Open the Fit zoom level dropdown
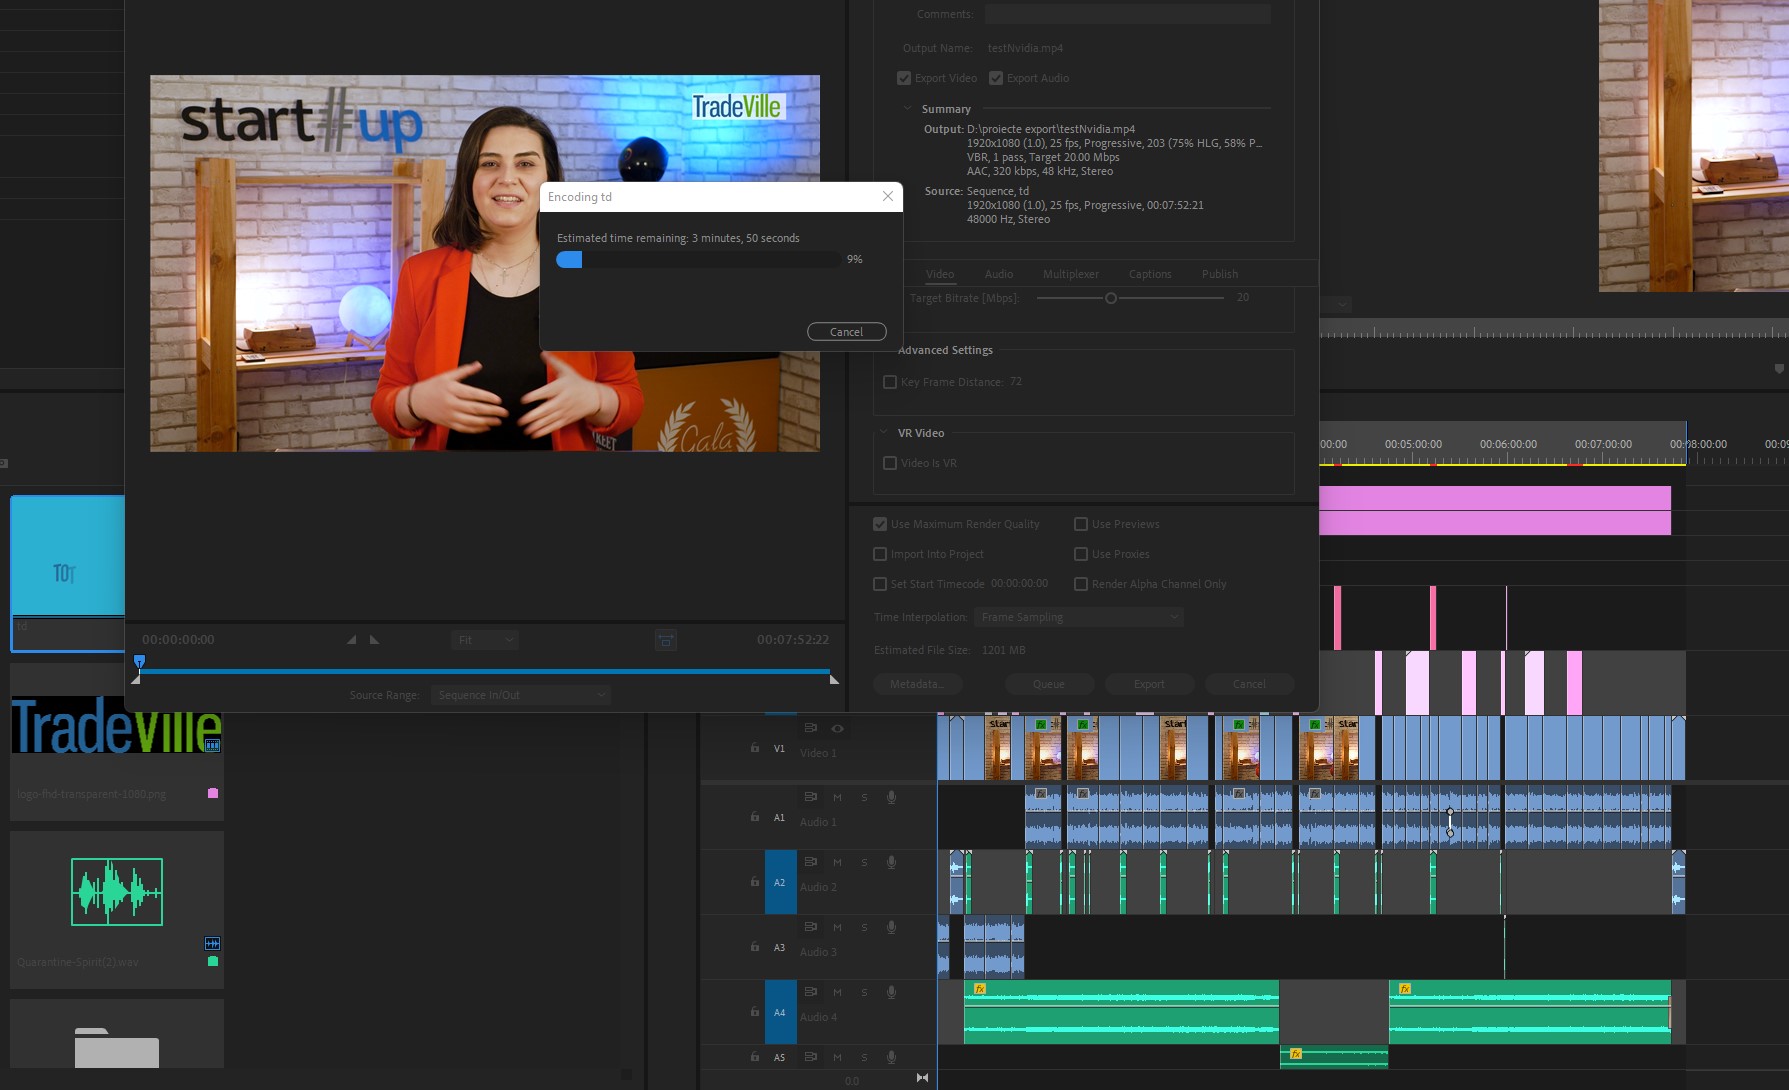 pyautogui.click(x=484, y=640)
